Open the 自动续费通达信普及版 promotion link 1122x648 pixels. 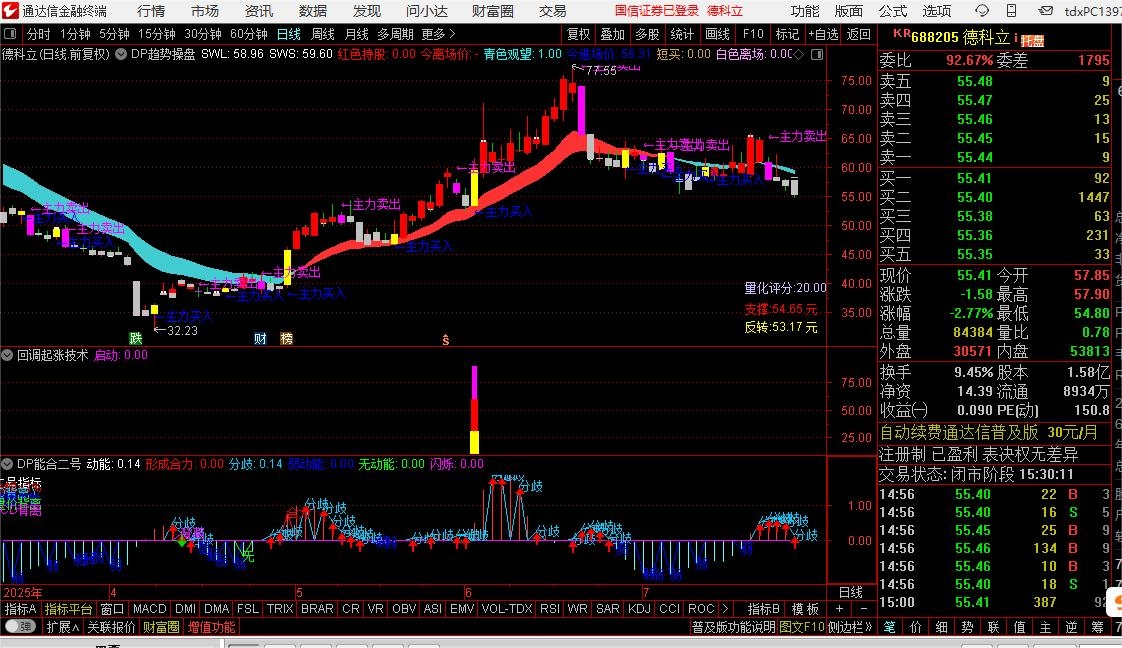988,433
